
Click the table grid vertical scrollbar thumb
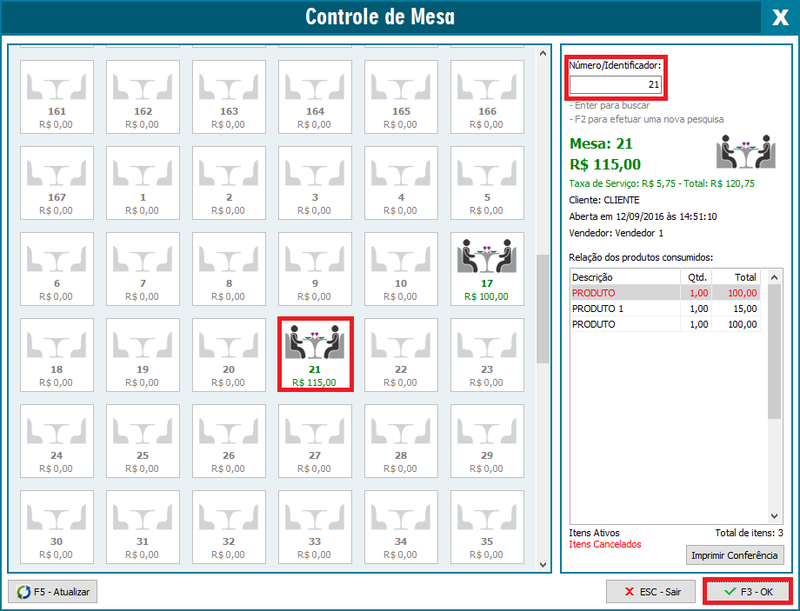click(x=543, y=308)
